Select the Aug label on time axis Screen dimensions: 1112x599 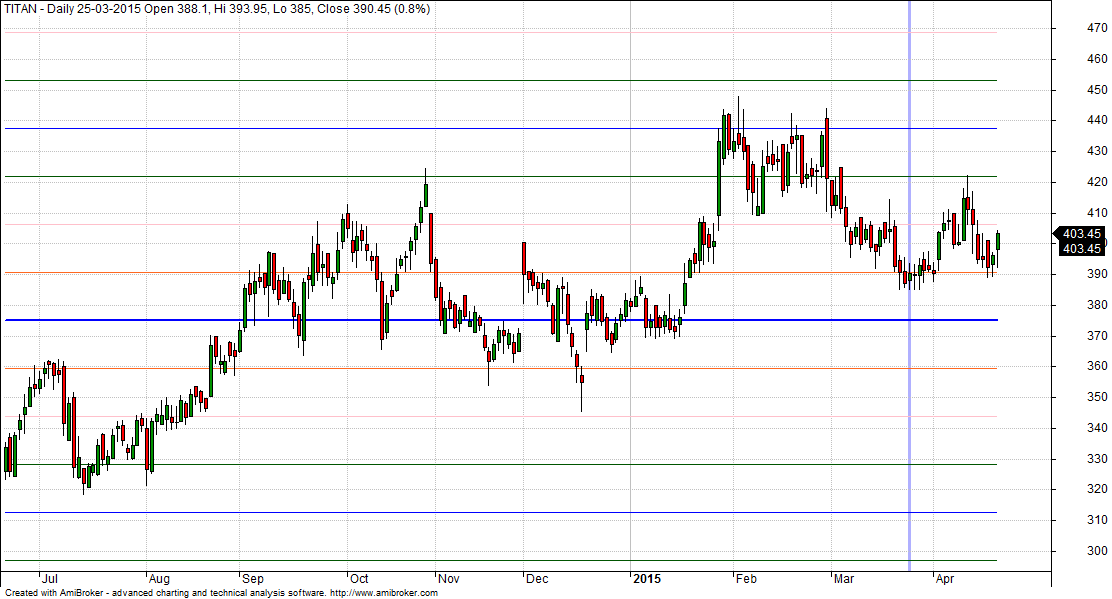[x=158, y=578]
